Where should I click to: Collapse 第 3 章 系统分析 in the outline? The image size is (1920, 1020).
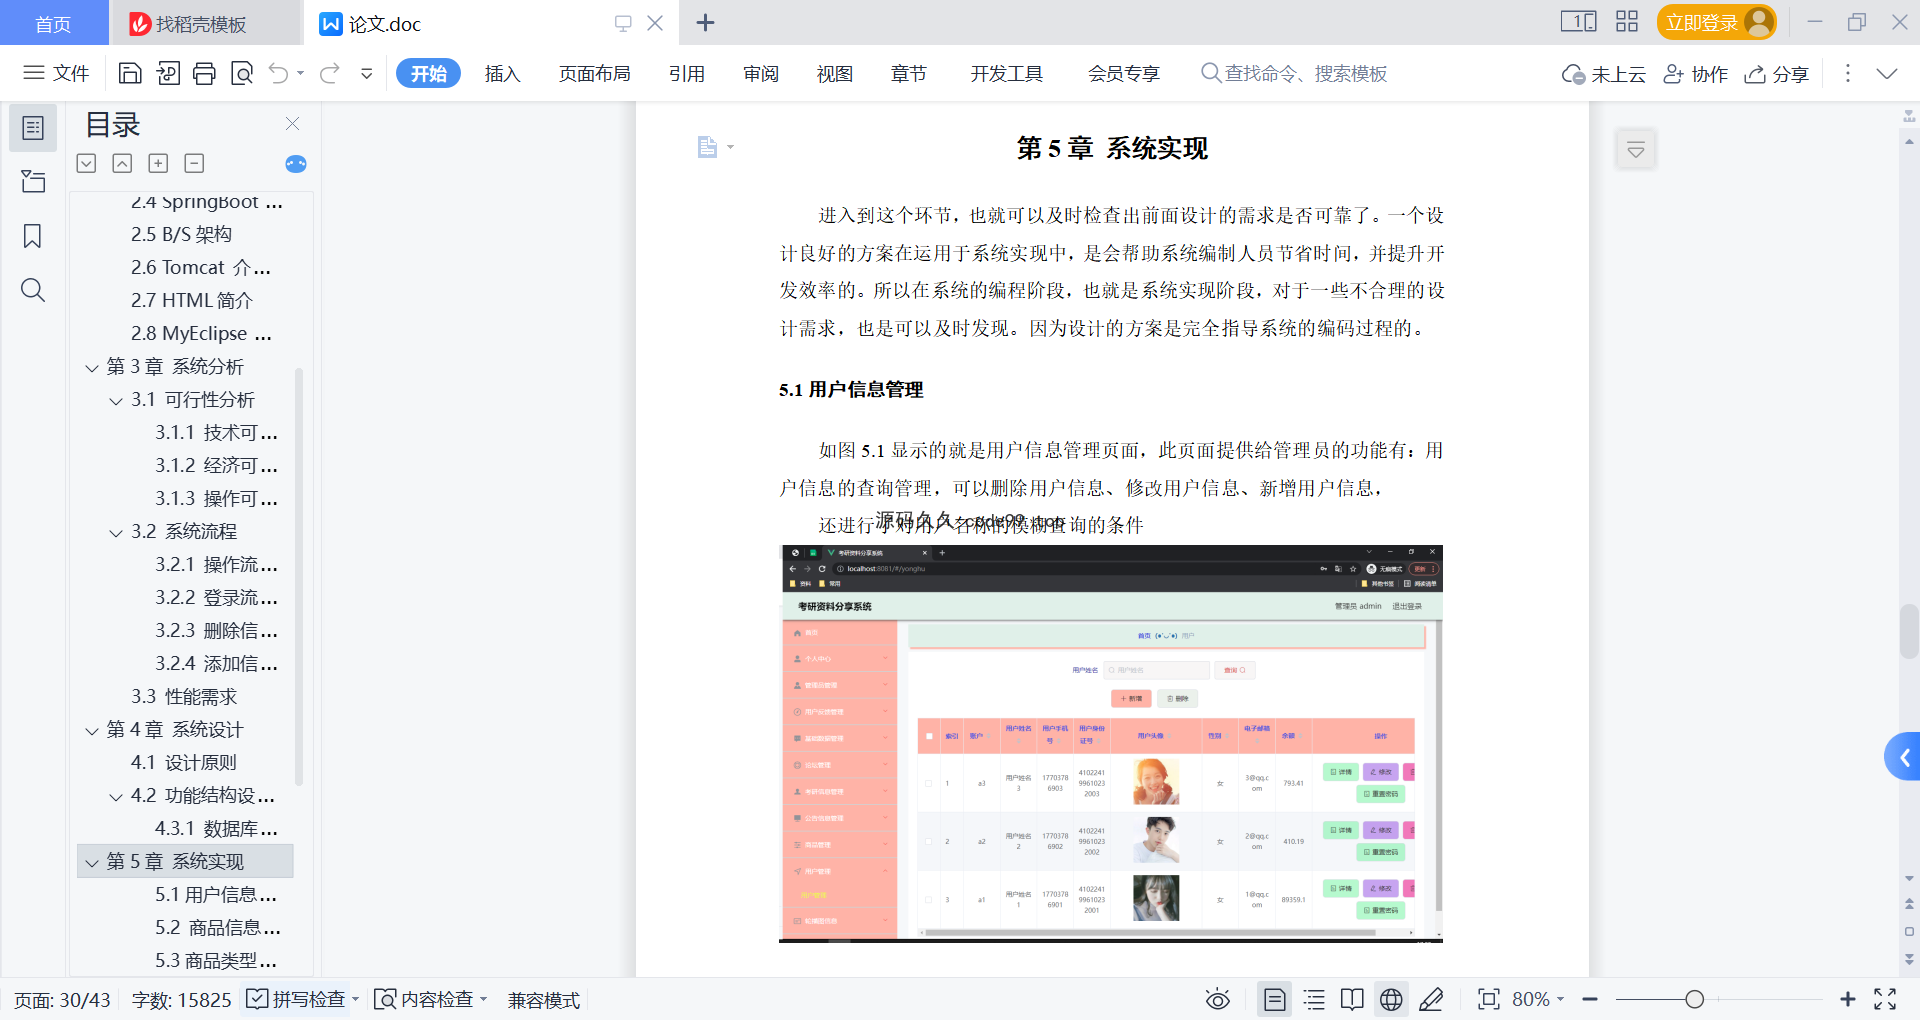[92, 368]
